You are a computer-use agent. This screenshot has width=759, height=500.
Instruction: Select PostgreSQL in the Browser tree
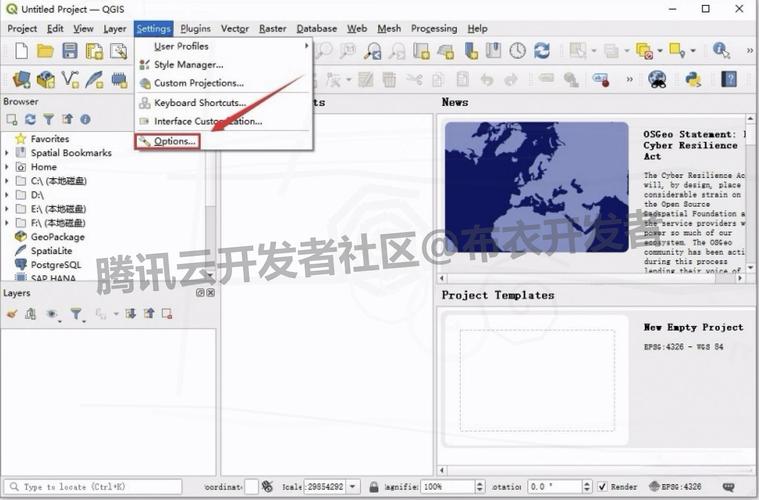(56, 265)
